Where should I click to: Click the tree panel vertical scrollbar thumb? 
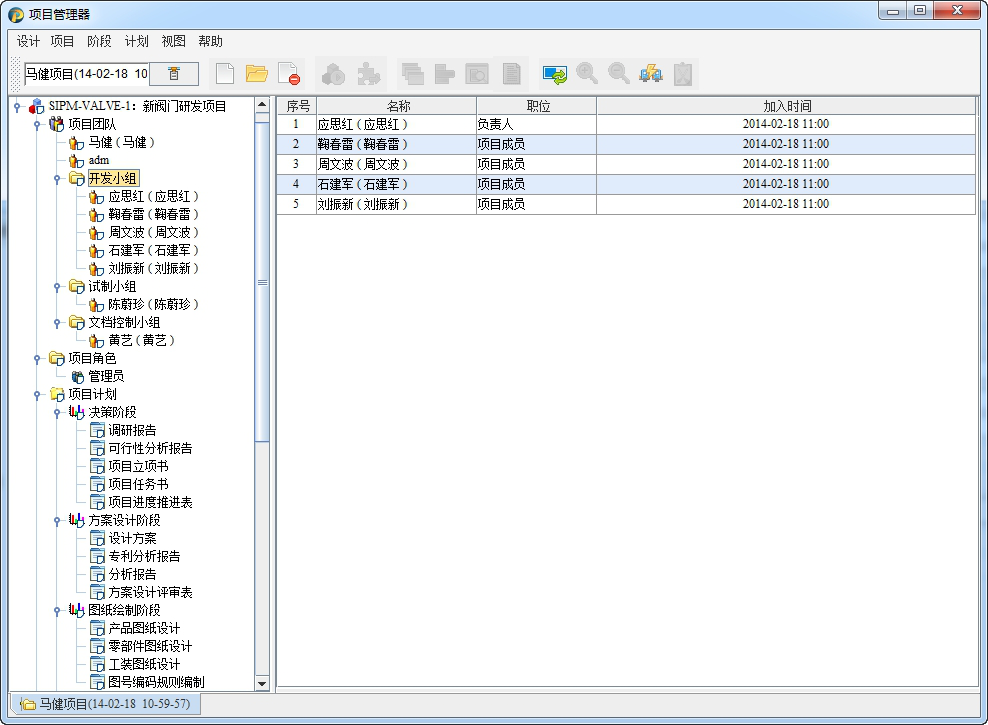pos(262,282)
